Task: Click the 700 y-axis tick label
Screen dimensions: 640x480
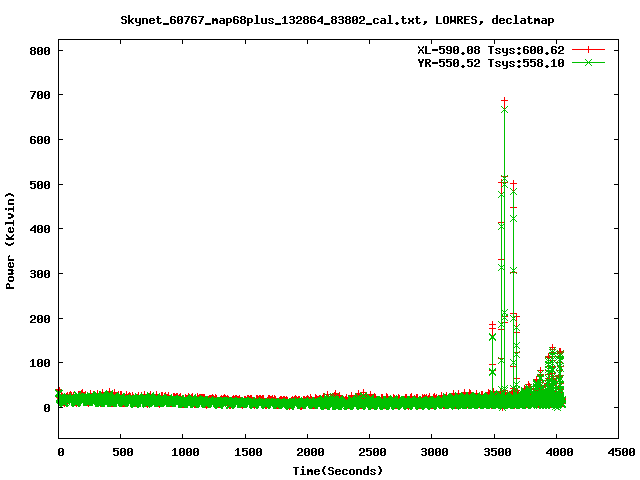Action: (40, 96)
